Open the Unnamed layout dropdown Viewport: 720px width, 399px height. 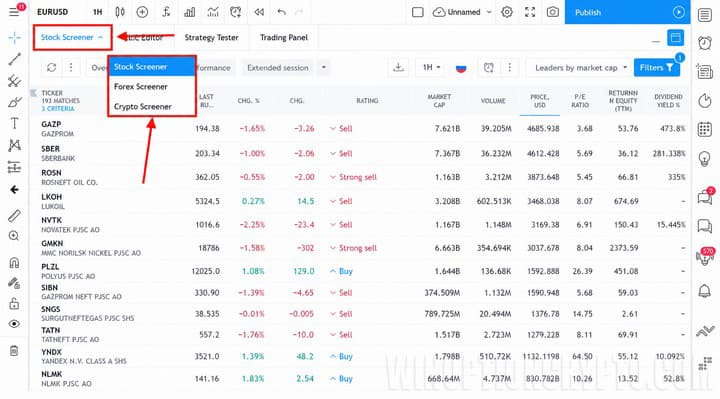coord(463,12)
